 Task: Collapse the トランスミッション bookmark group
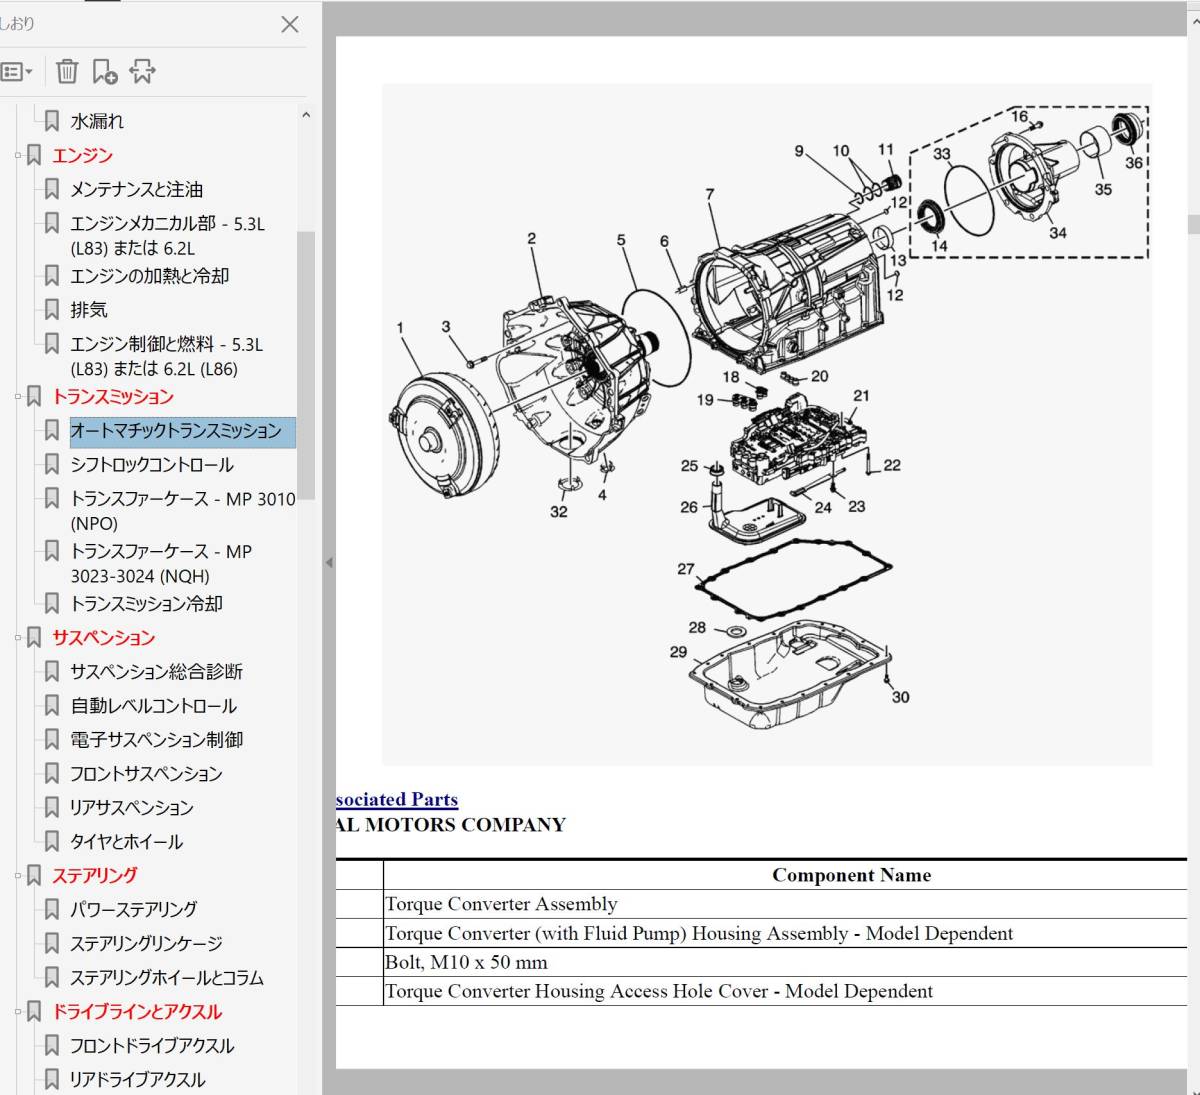(x=18, y=397)
